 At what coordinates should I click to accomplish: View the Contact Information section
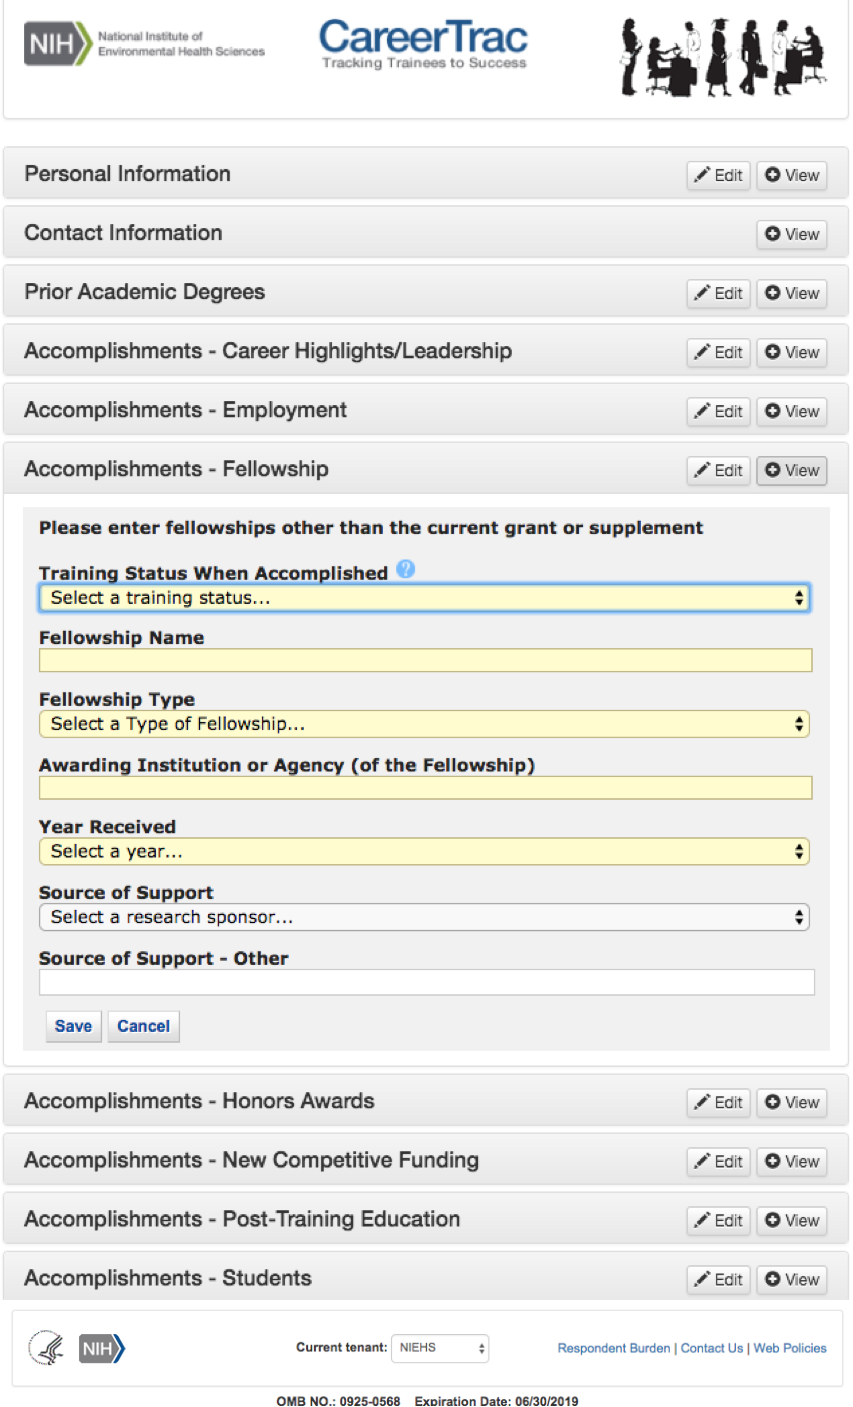pyautogui.click(x=791, y=234)
